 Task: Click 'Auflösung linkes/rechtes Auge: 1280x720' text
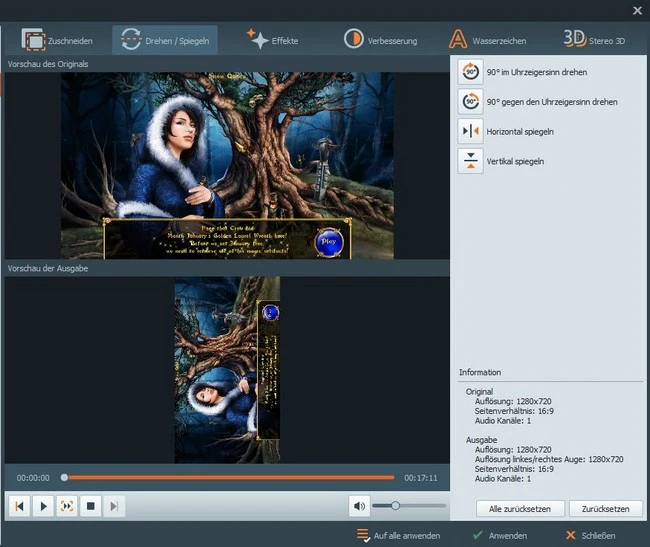pyautogui.click(x=549, y=459)
